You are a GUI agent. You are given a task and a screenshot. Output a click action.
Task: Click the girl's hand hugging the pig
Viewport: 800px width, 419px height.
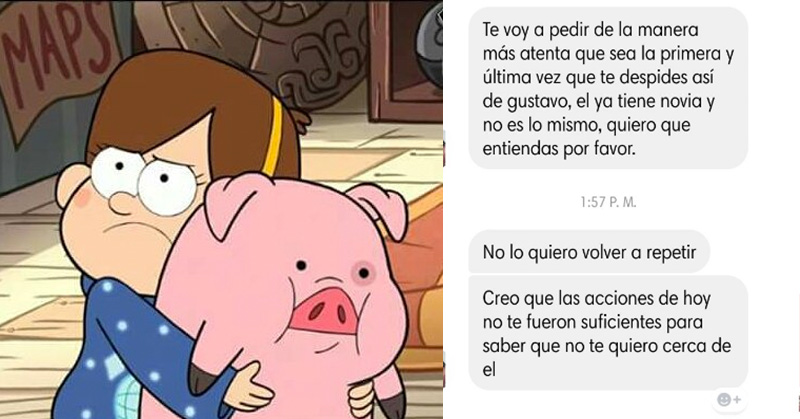click(x=249, y=384)
